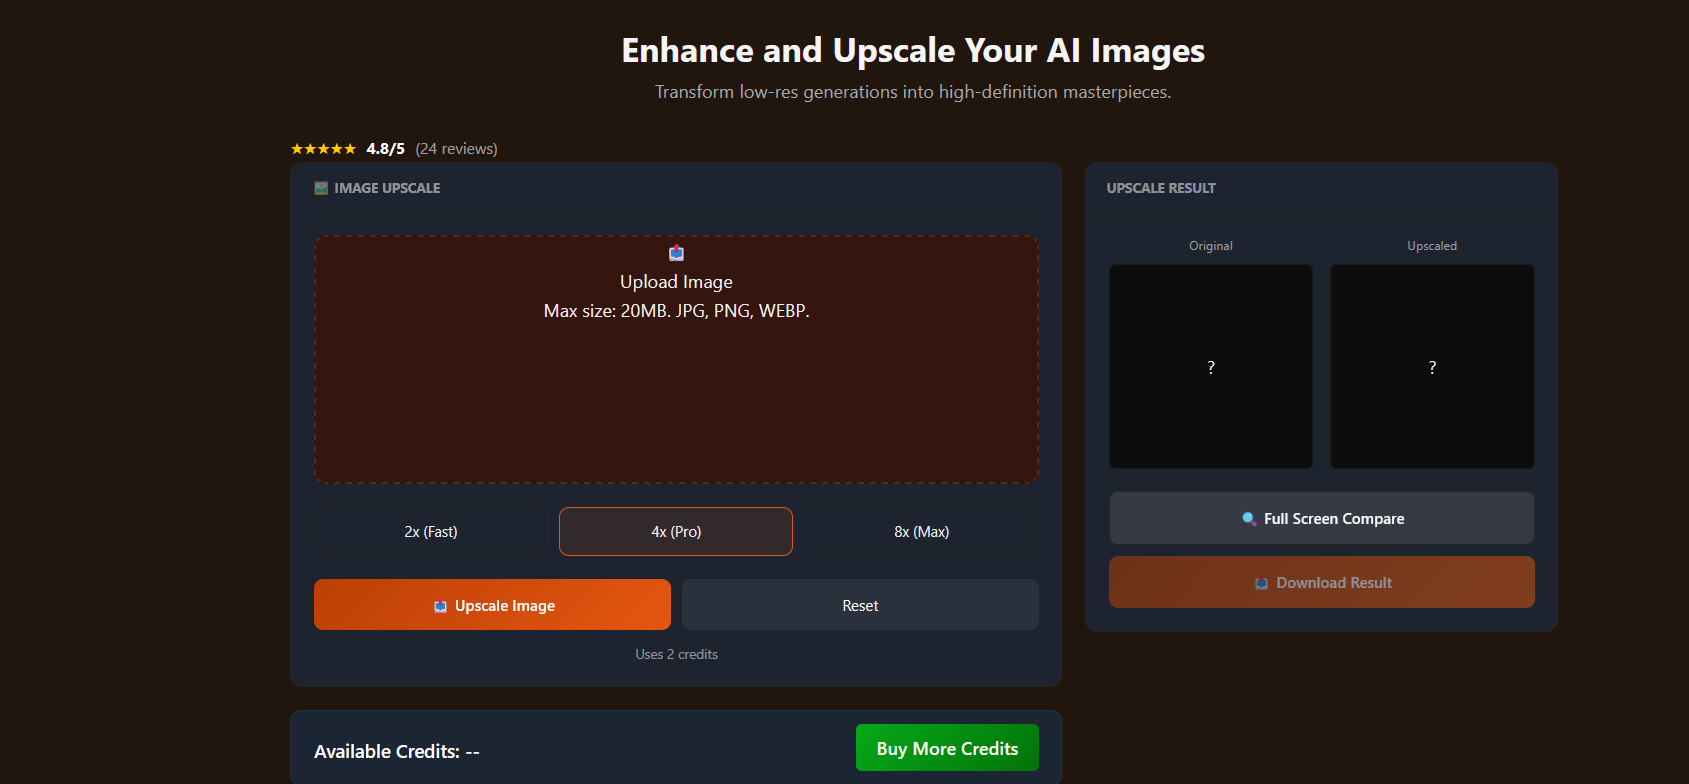Open the Upscaled image preview thumbnail
Image resolution: width=1689 pixels, height=784 pixels.
click(x=1432, y=366)
